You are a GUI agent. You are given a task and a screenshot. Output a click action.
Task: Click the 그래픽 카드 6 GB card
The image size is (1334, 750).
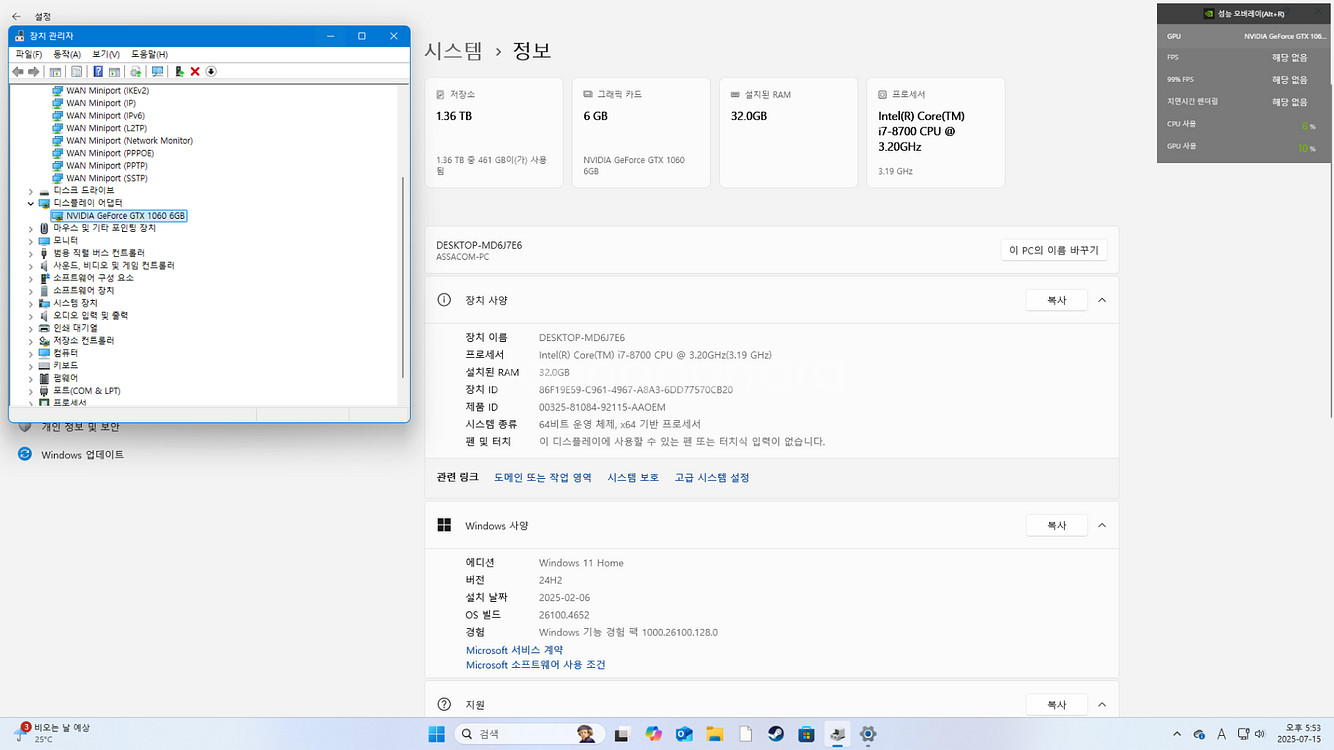point(641,132)
